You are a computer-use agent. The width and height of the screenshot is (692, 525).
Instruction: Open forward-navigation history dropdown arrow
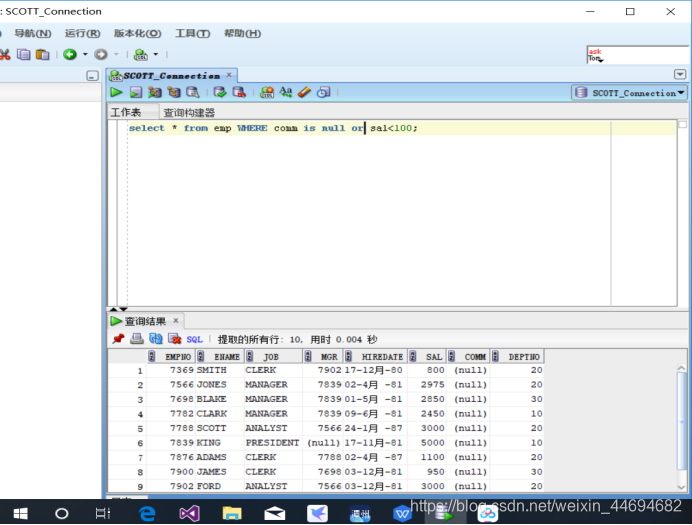[117, 54]
